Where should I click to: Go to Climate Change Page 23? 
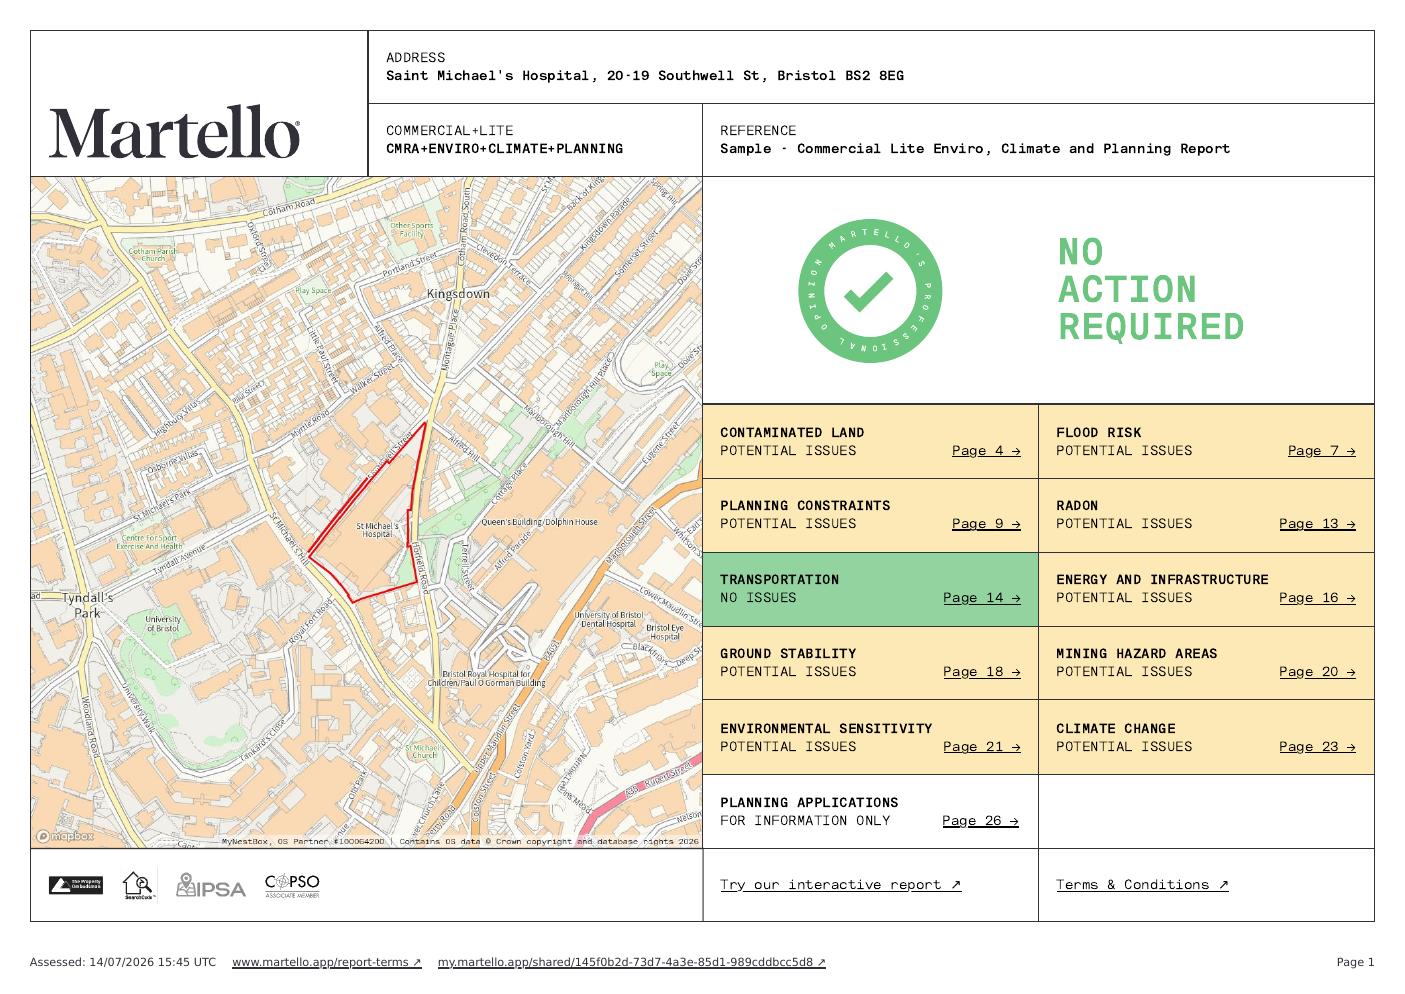1317,747
